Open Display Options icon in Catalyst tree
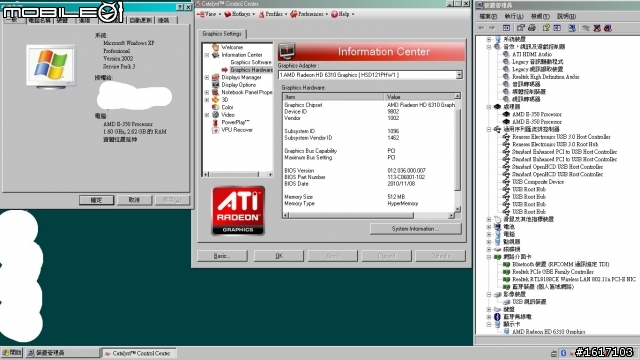This screenshot has width=640, height=360. tap(216, 84)
